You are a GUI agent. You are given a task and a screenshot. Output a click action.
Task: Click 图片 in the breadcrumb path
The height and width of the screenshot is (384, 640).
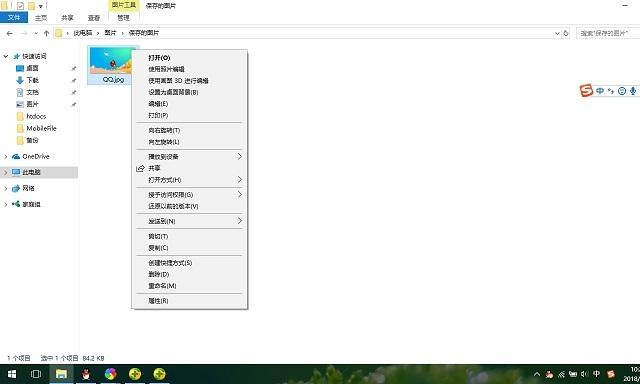tap(110, 33)
